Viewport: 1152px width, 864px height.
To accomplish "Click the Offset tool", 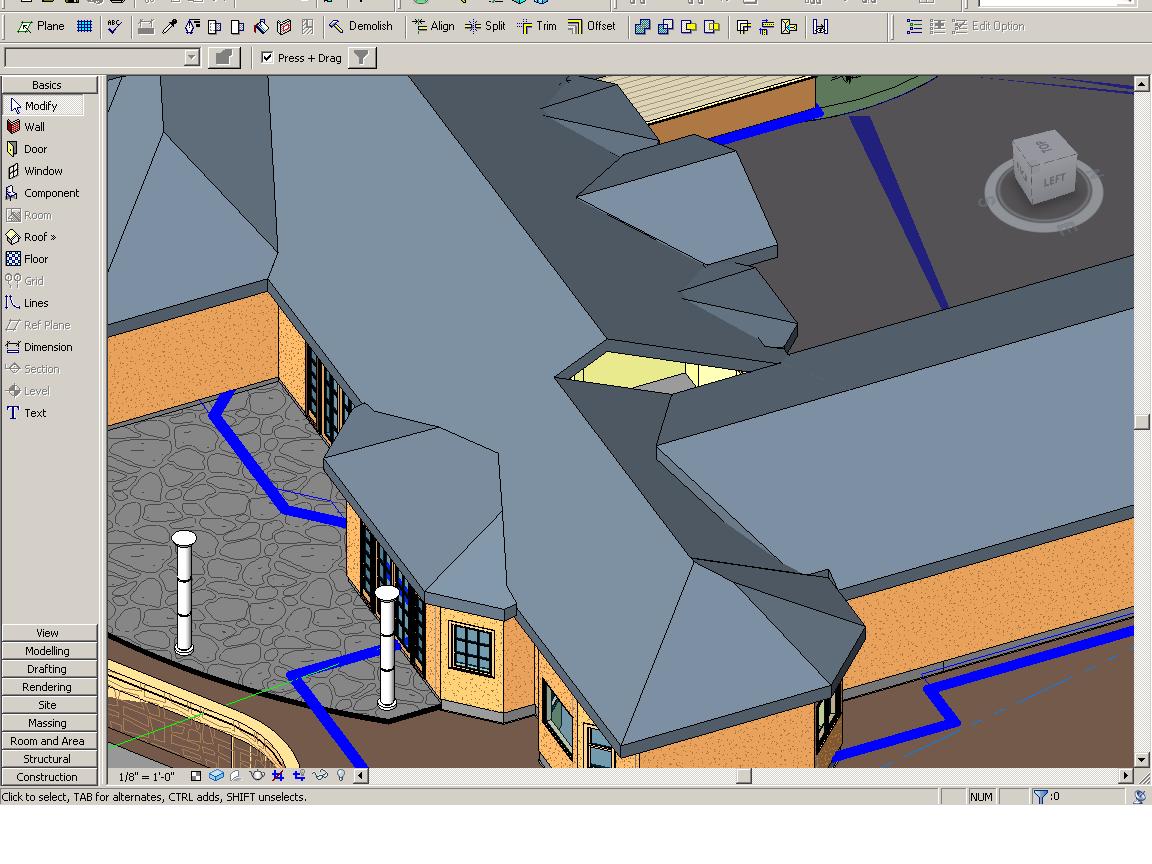I will [x=592, y=26].
